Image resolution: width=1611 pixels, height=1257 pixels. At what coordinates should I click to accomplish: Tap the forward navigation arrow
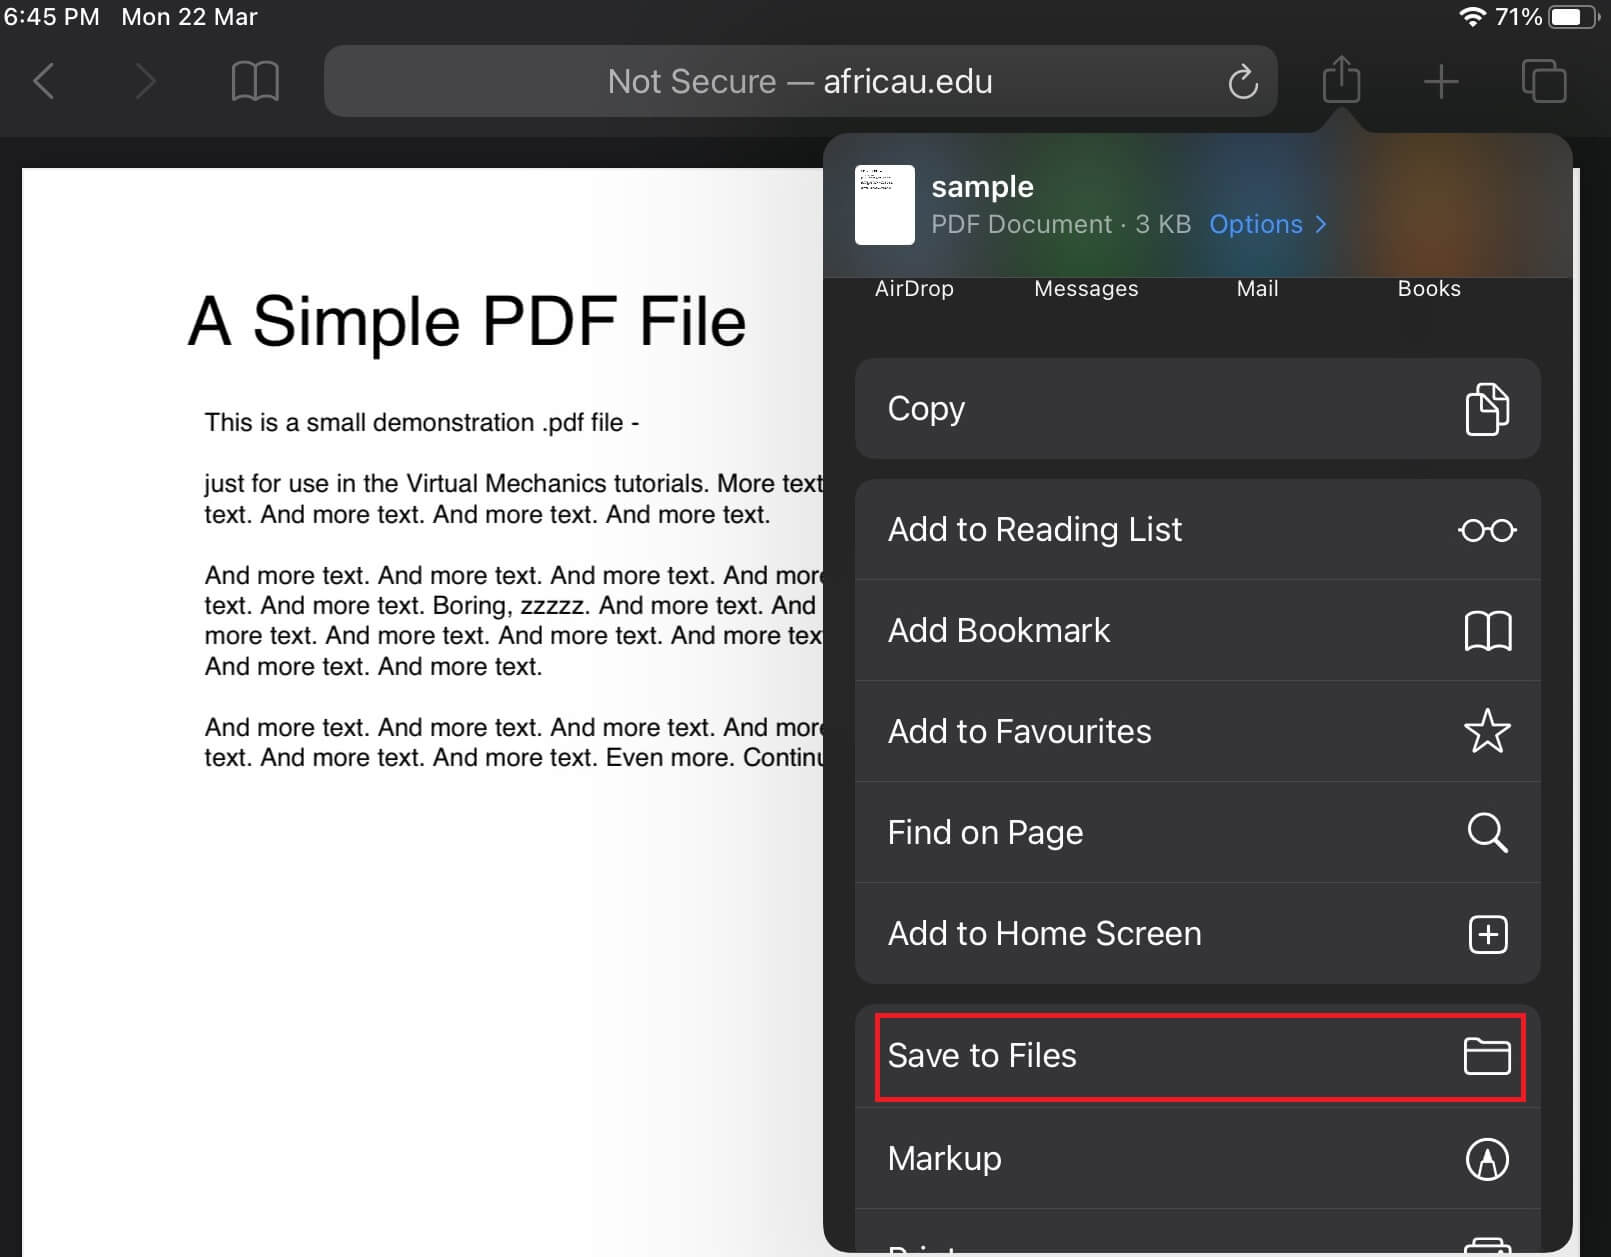pyautogui.click(x=145, y=81)
